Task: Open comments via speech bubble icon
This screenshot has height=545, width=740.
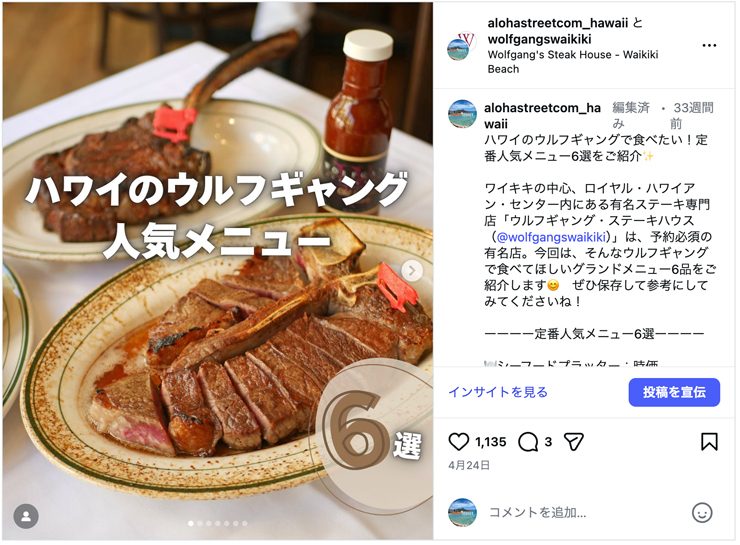Action: click(528, 442)
